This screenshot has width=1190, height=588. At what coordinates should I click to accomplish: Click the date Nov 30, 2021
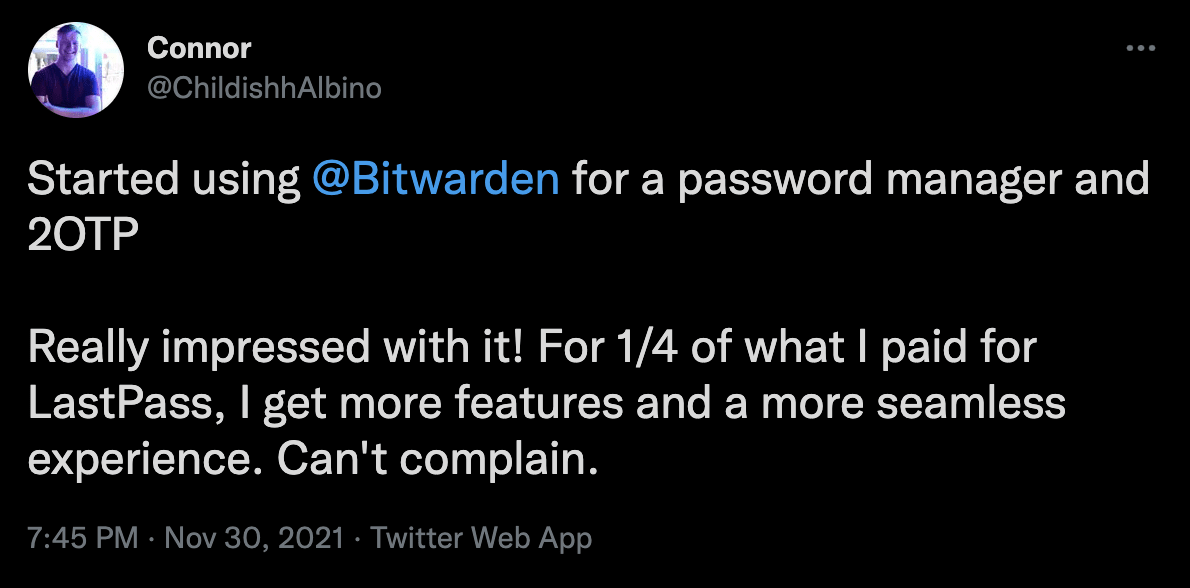250,537
